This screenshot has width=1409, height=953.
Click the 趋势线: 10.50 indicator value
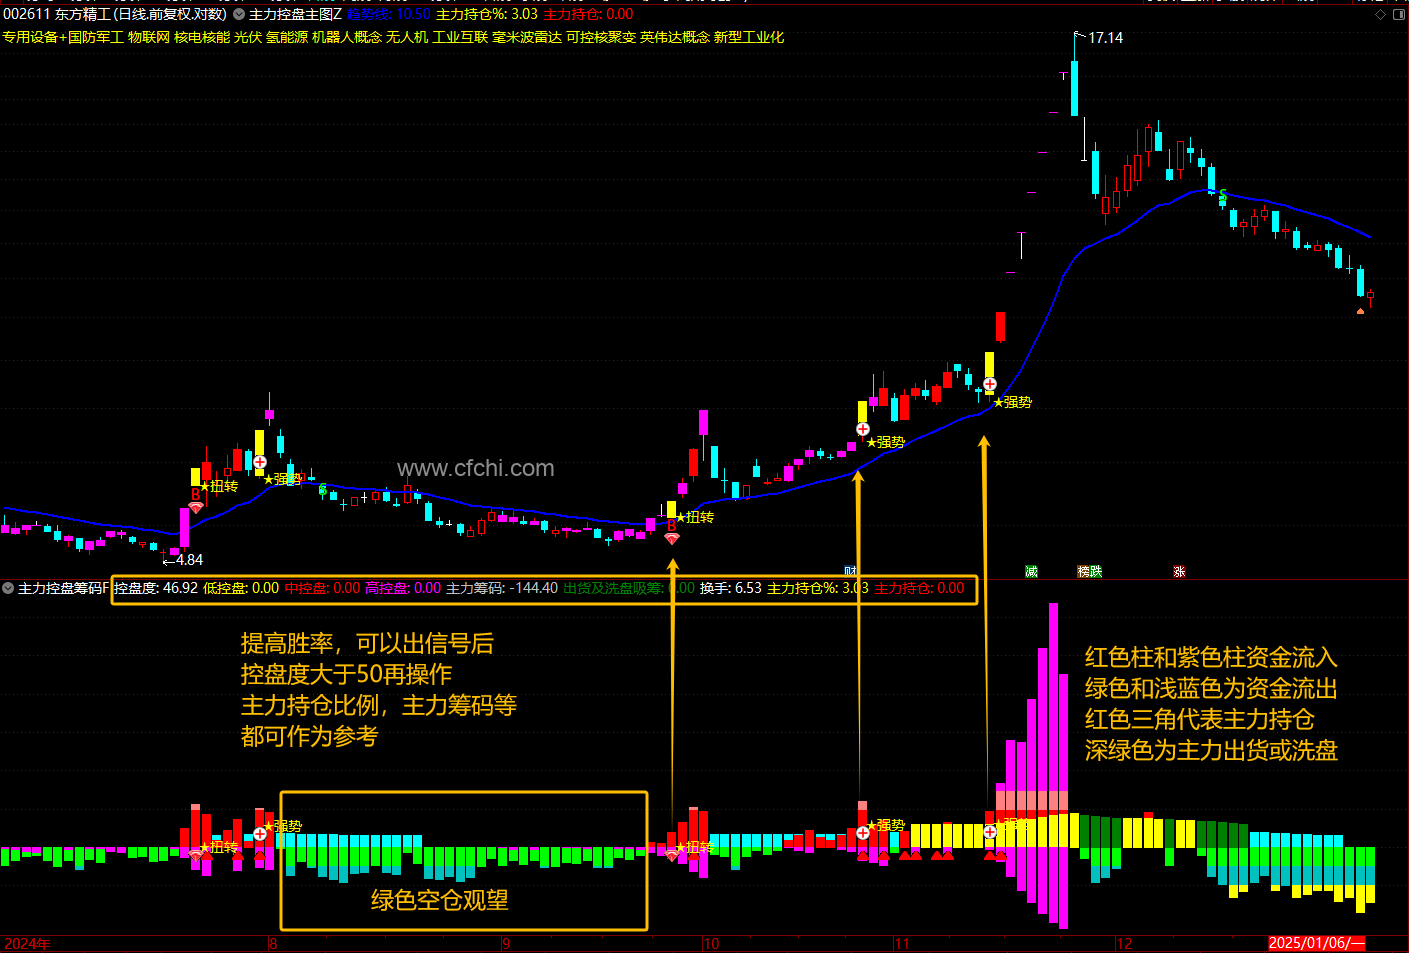tap(389, 14)
